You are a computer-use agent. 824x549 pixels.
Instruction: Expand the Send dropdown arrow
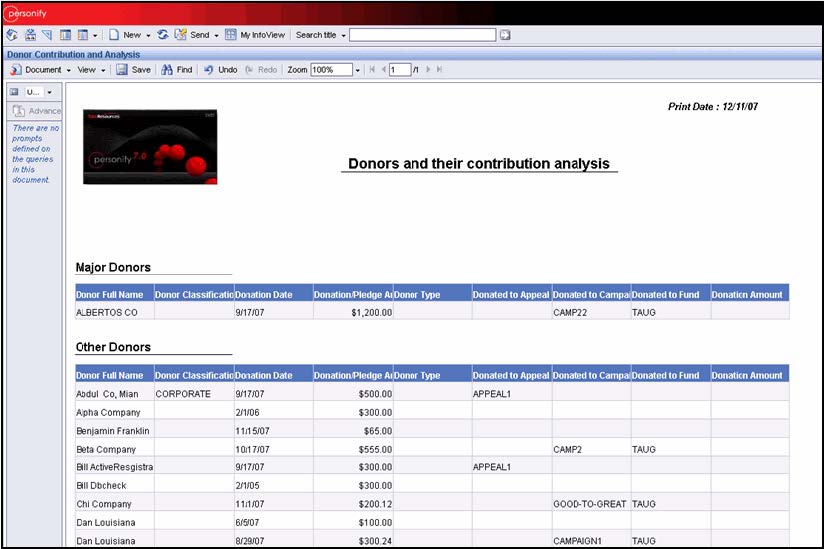pyautogui.click(x=216, y=35)
